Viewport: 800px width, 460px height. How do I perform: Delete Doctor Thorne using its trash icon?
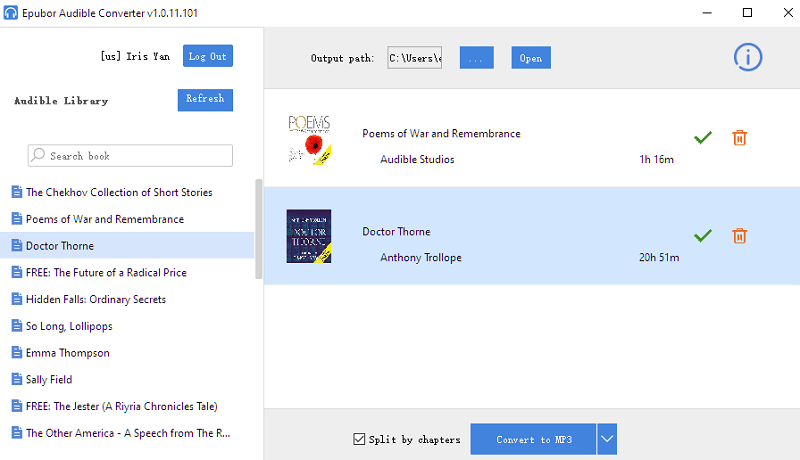(739, 236)
